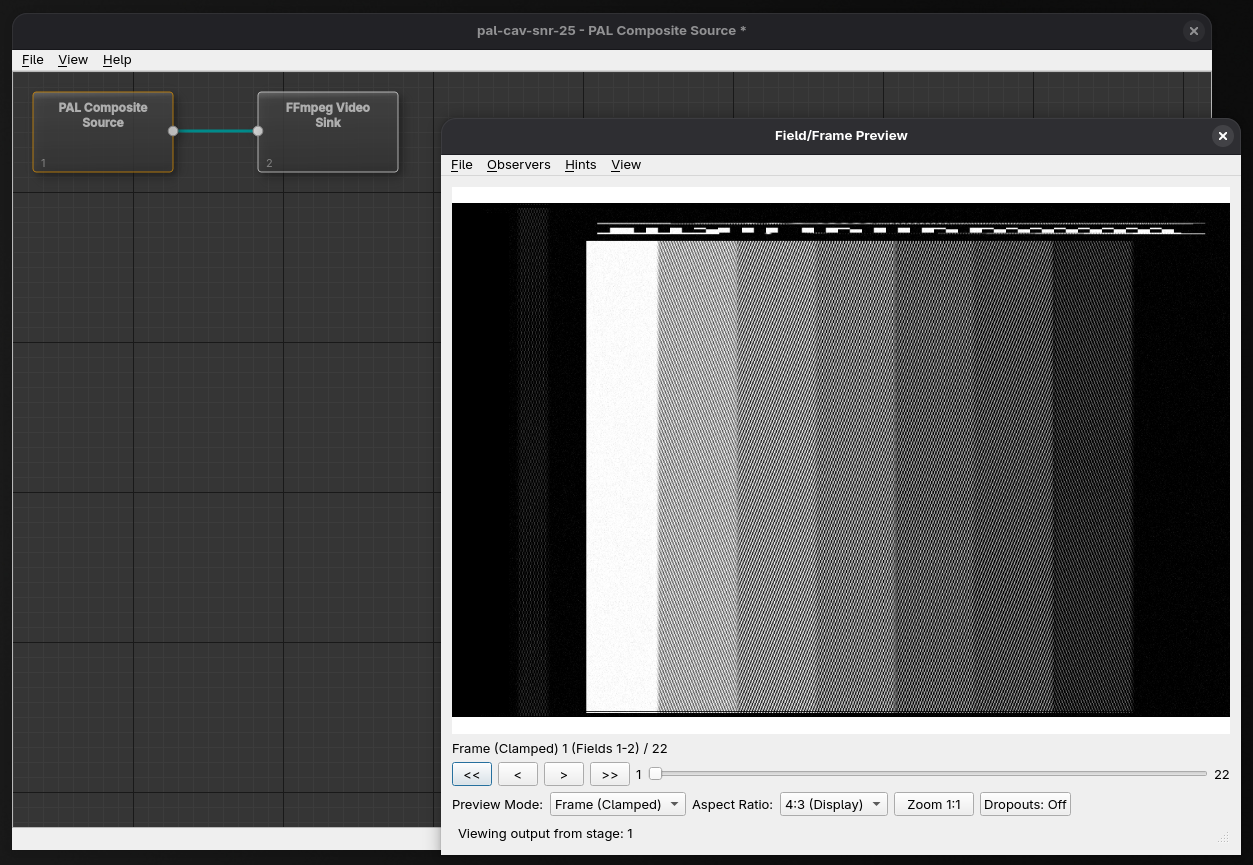Open the Hints menu in preview window
The width and height of the screenshot is (1253, 865).
[580, 165]
